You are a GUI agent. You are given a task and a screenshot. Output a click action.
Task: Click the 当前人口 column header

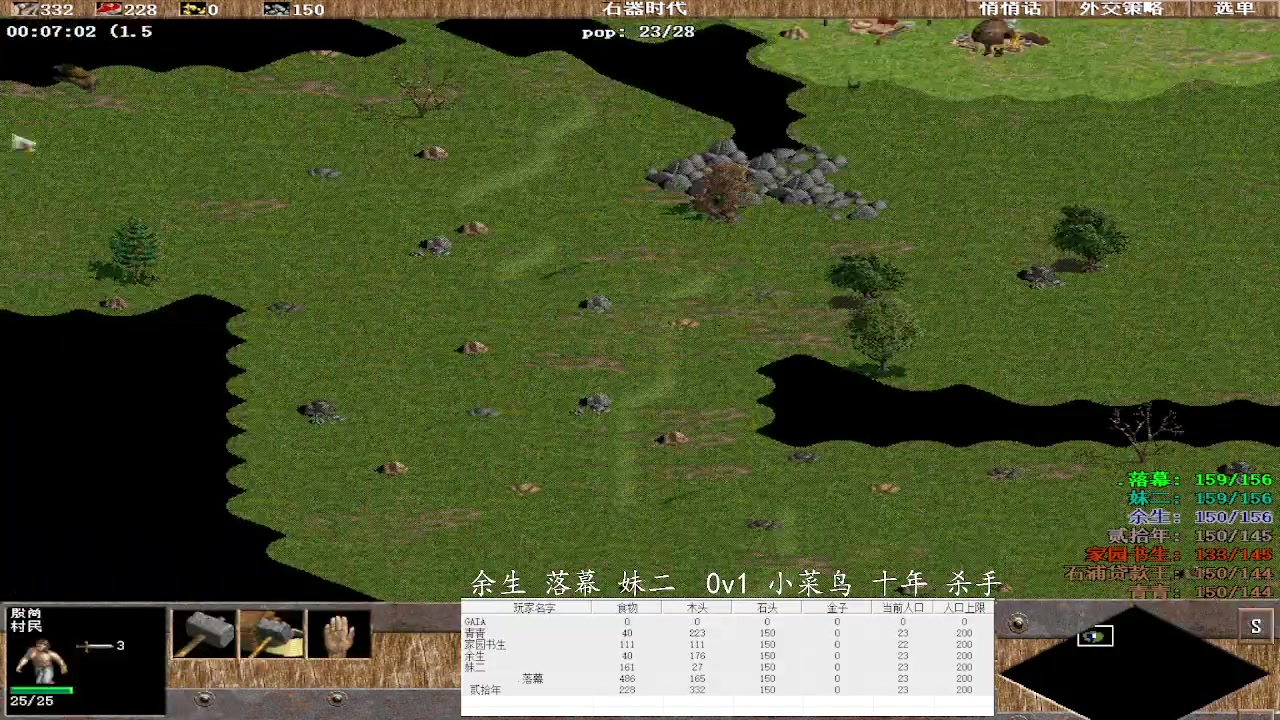pos(902,608)
